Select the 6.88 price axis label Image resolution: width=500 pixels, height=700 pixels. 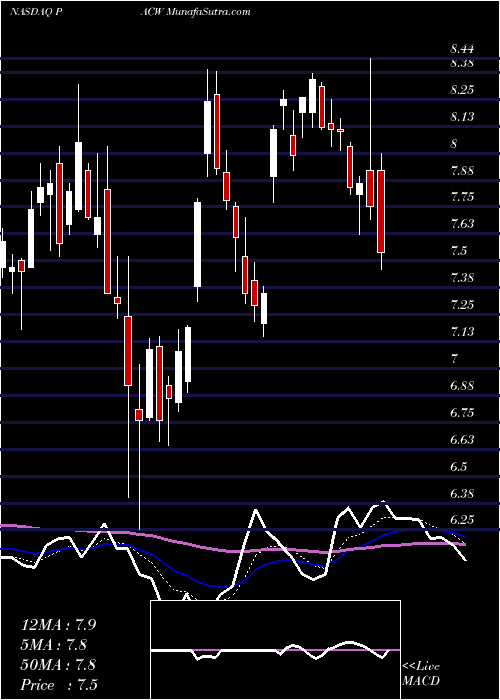click(x=462, y=386)
